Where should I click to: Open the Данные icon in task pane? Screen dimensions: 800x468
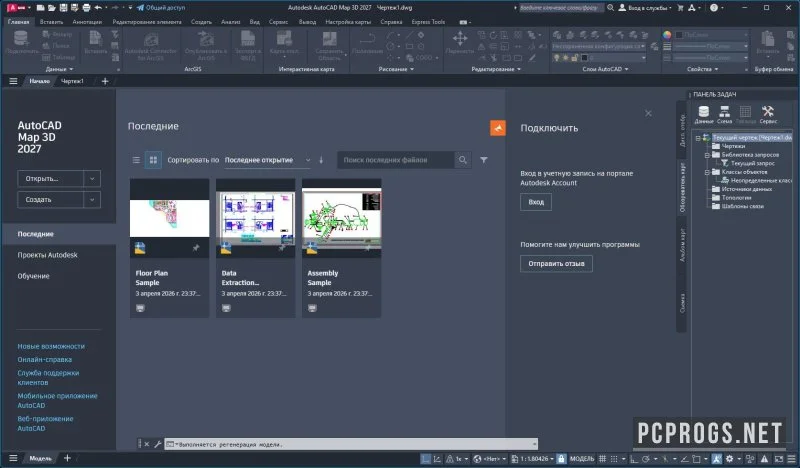pos(704,114)
